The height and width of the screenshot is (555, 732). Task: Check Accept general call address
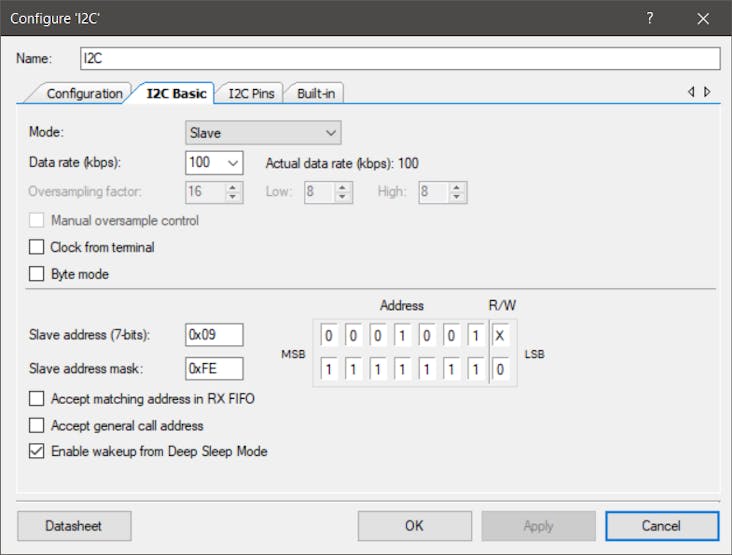[37, 425]
